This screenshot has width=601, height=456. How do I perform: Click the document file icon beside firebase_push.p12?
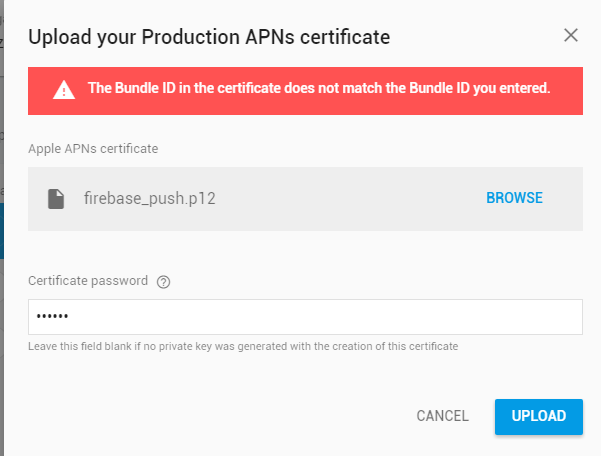[57, 198]
